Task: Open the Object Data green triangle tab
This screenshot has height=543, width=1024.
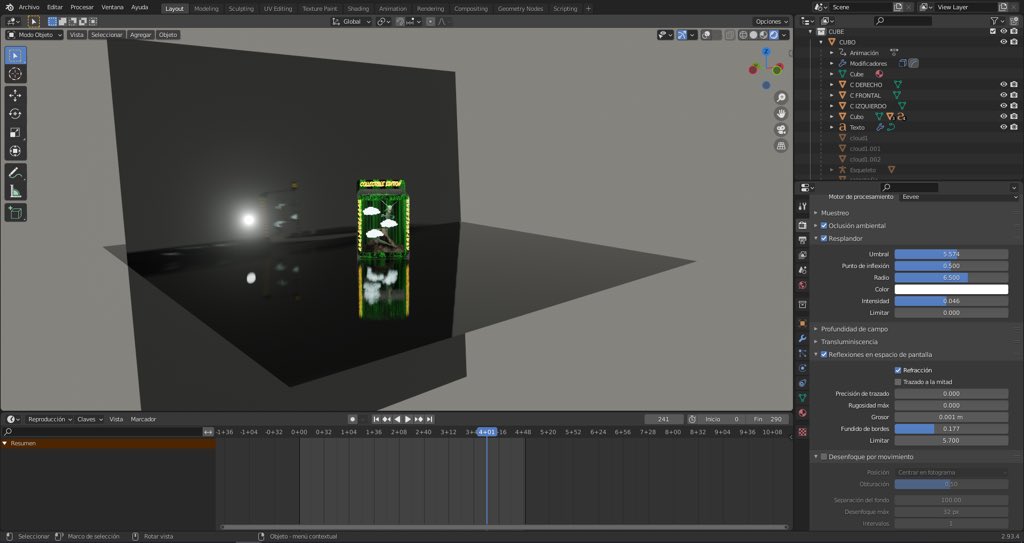Action: pyautogui.click(x=803, y=398)
